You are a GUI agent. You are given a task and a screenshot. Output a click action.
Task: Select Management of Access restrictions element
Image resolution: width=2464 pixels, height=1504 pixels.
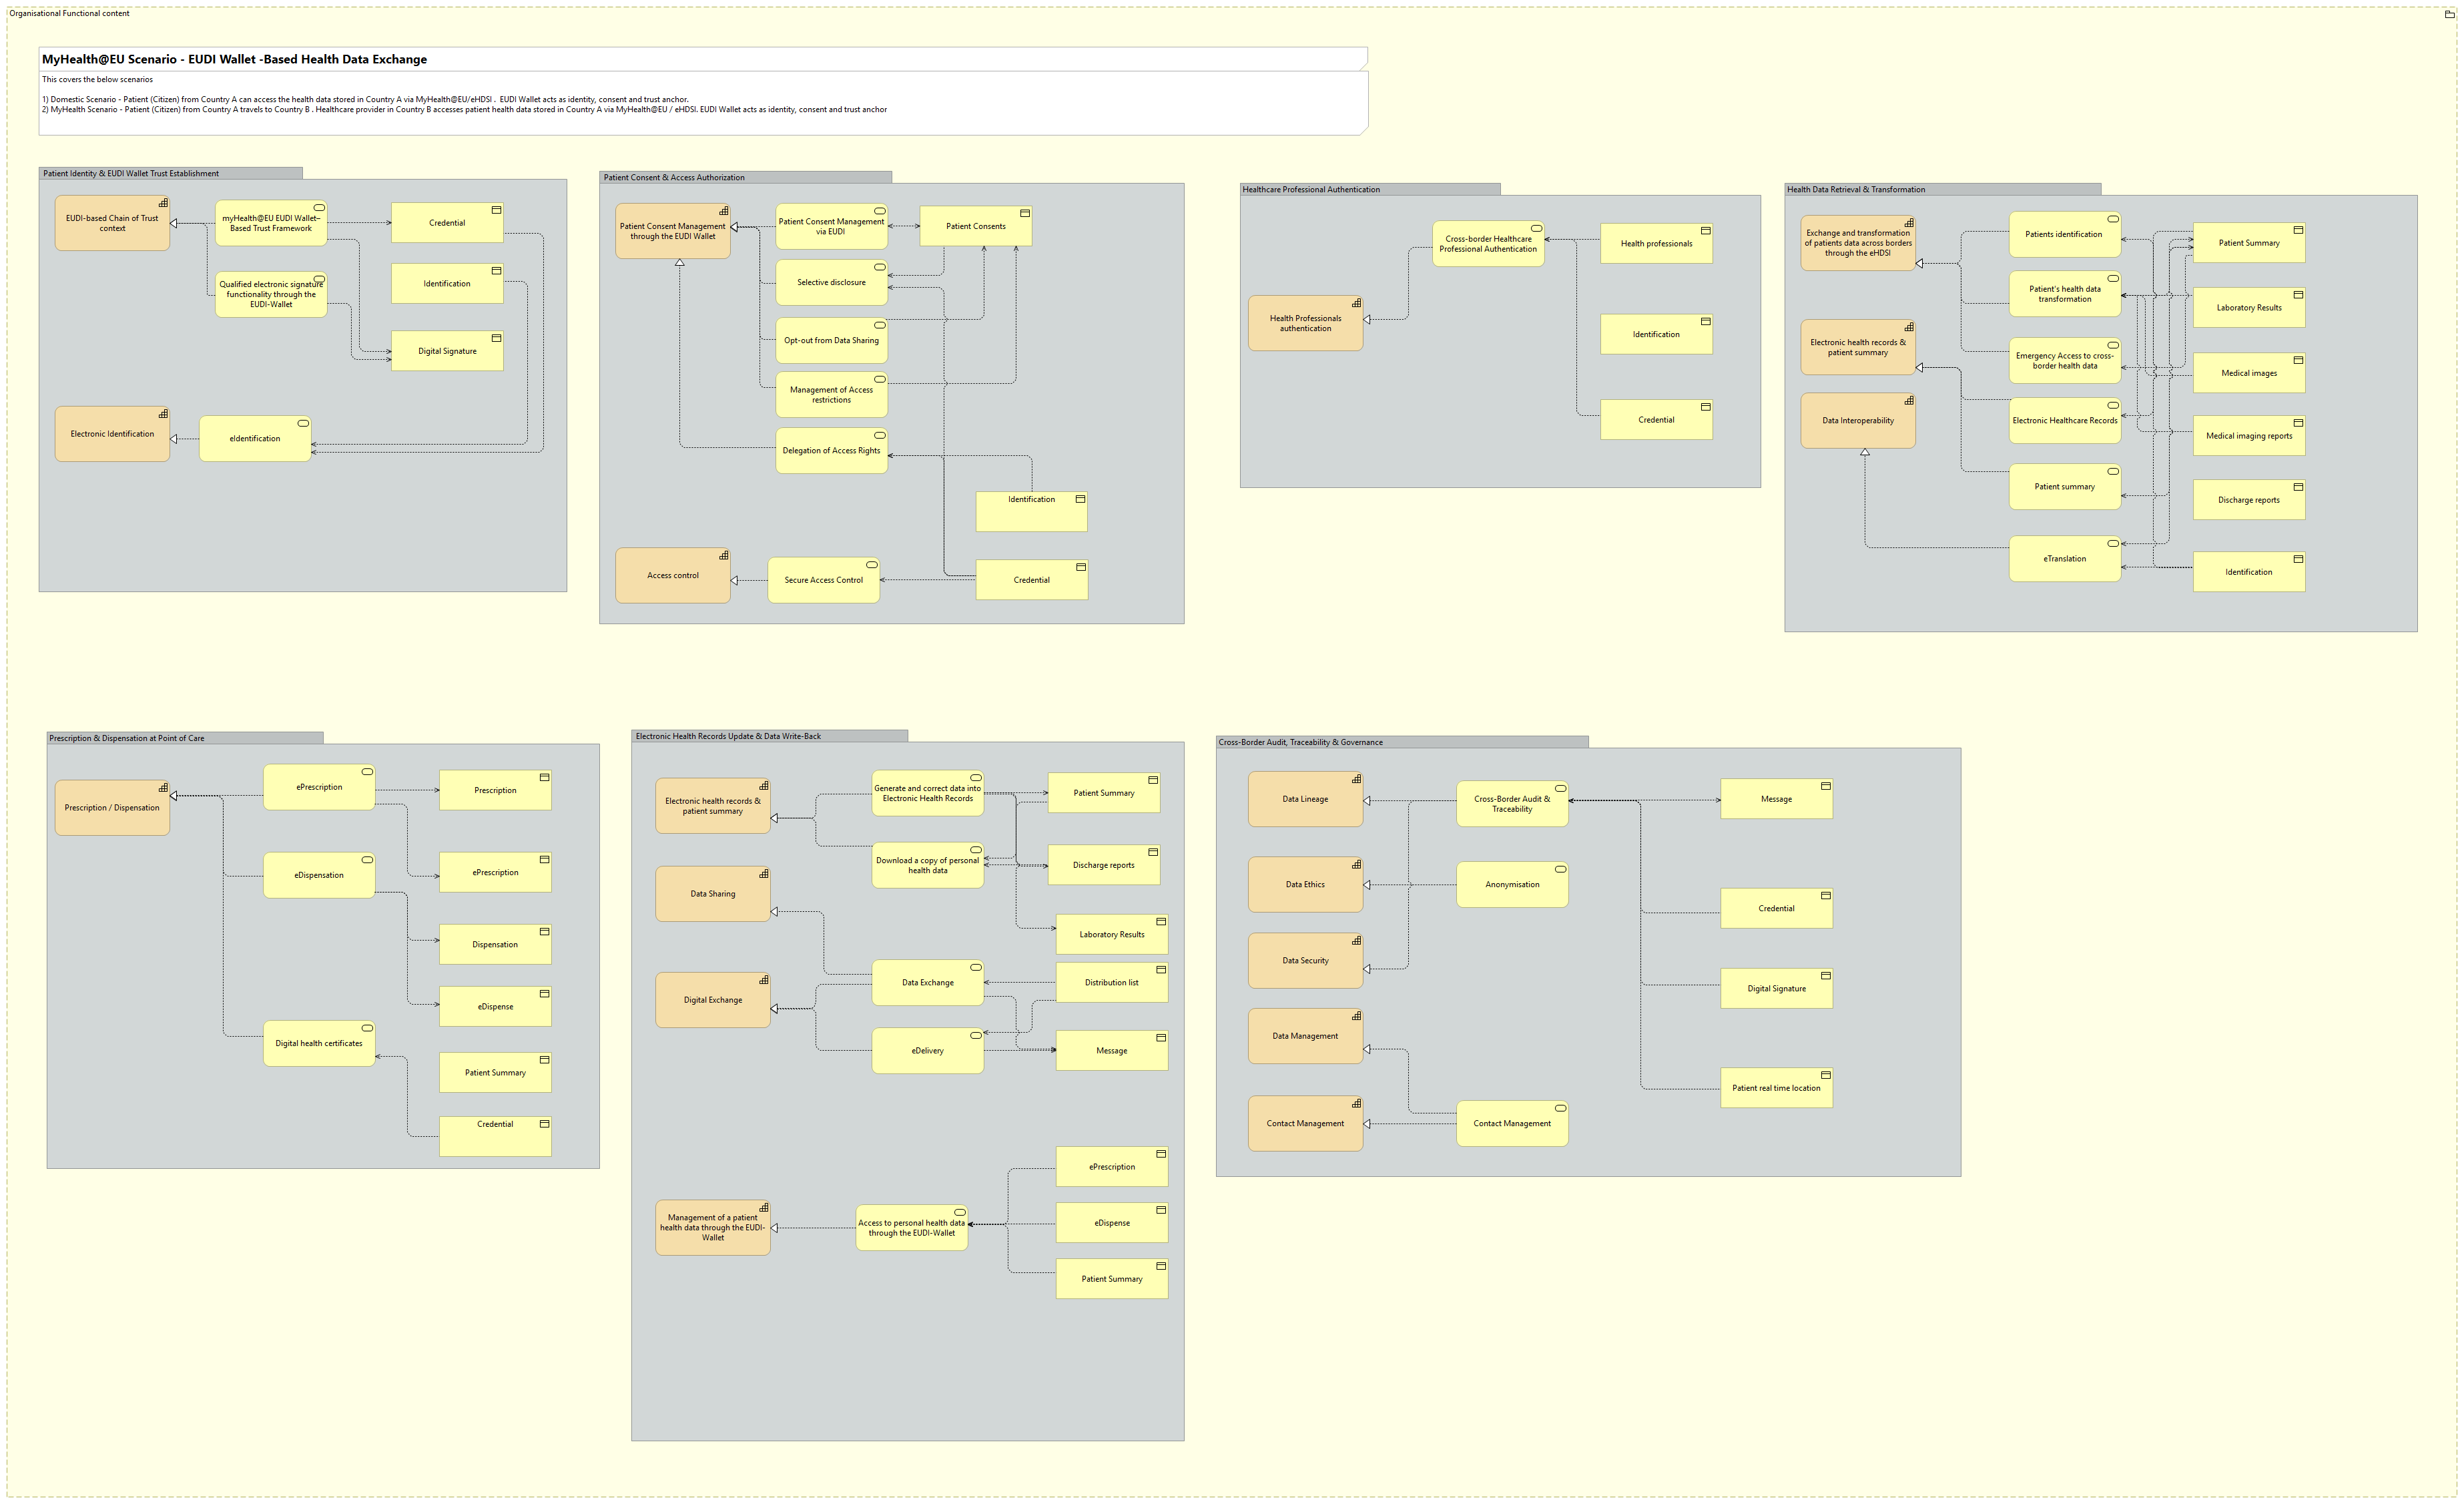coord(832,395)
